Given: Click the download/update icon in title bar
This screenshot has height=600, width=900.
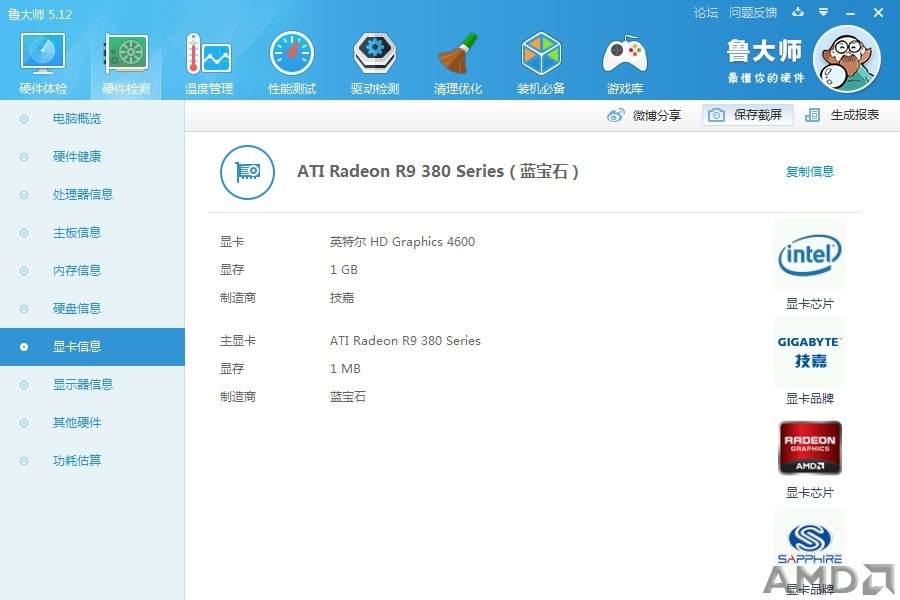Looking at the screenshot, I should point(798,12).
